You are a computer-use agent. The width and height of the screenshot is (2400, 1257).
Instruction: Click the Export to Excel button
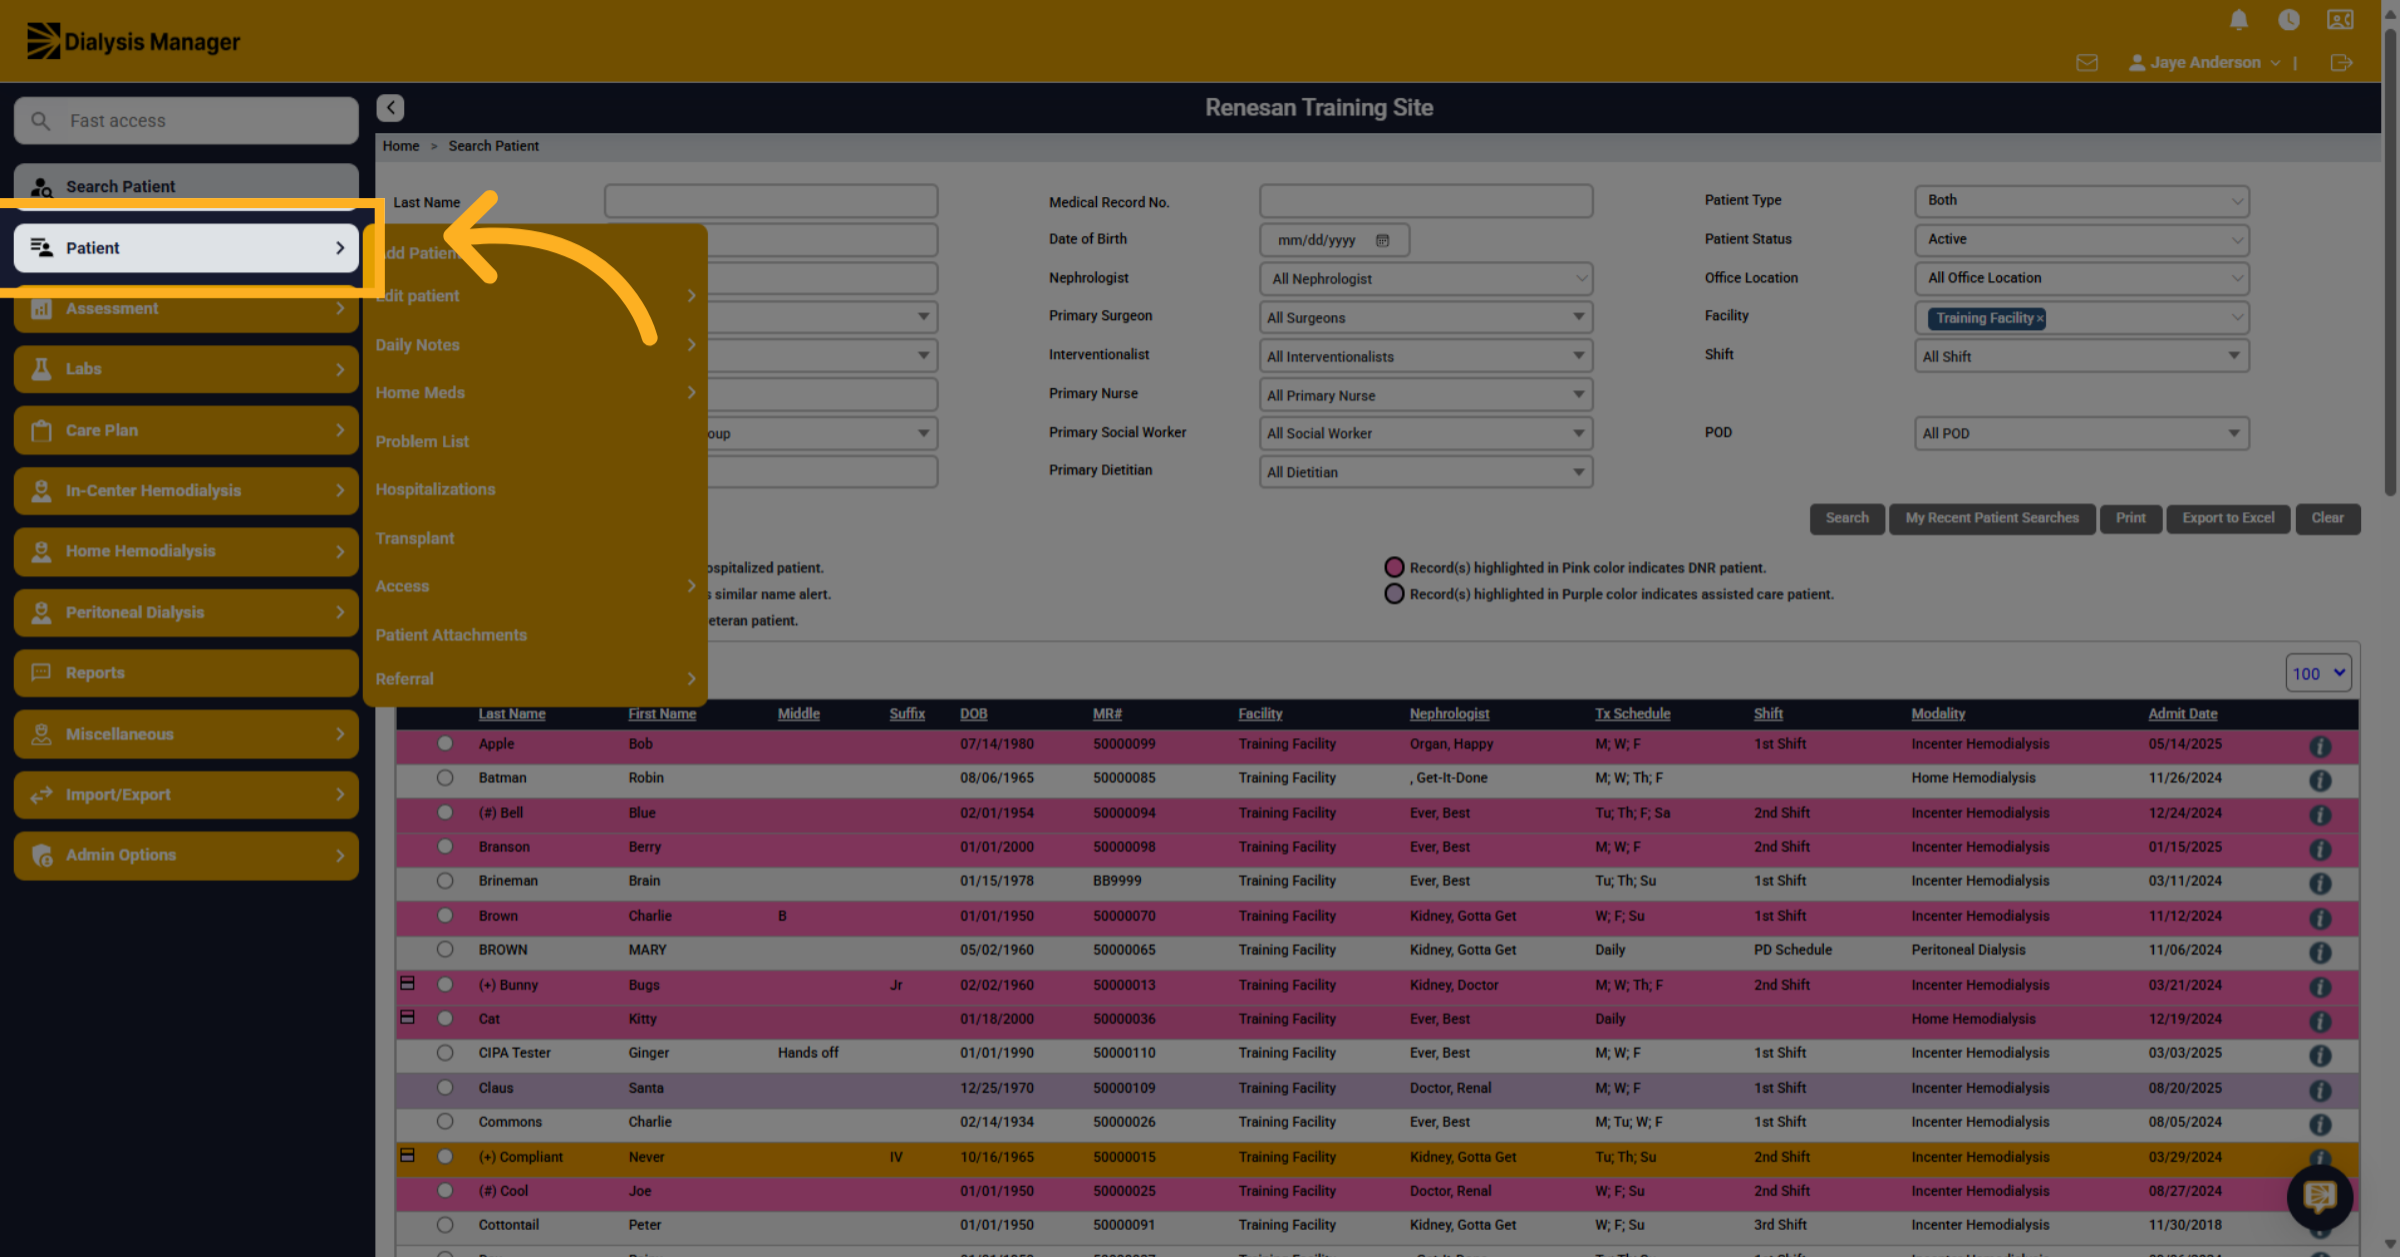tap(2228, 518)
